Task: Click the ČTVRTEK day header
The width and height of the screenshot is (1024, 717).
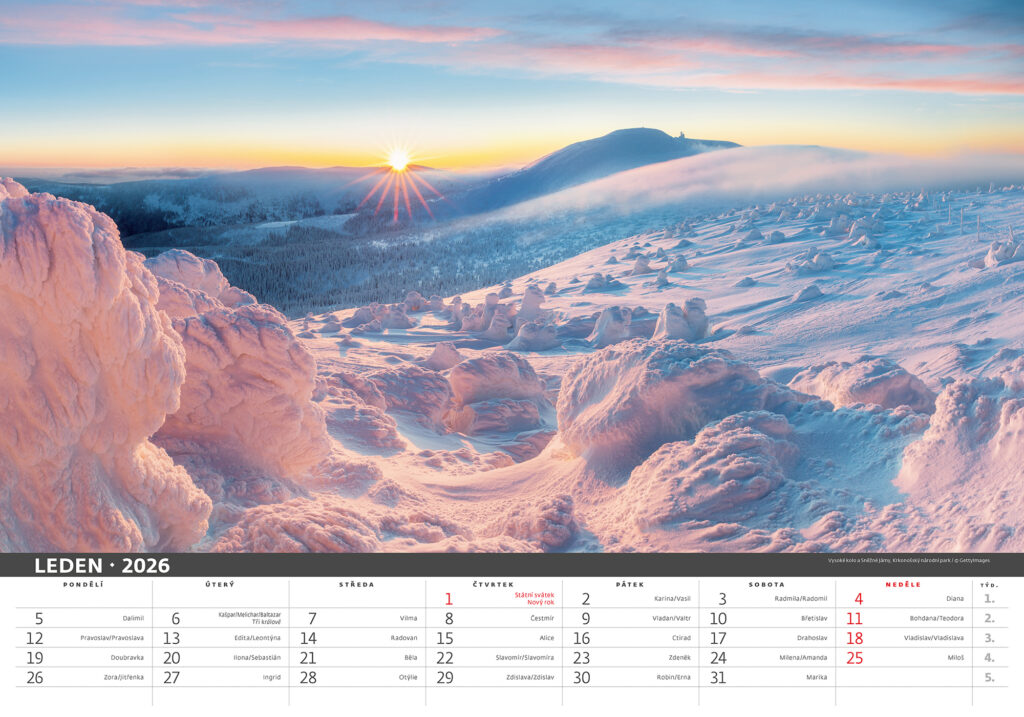Action: tap(493, 584)
